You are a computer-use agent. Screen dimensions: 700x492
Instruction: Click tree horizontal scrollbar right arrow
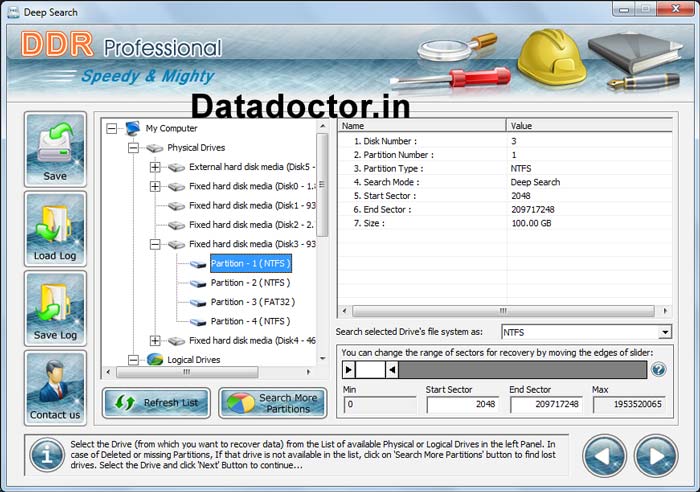click(x=308, y=372)
